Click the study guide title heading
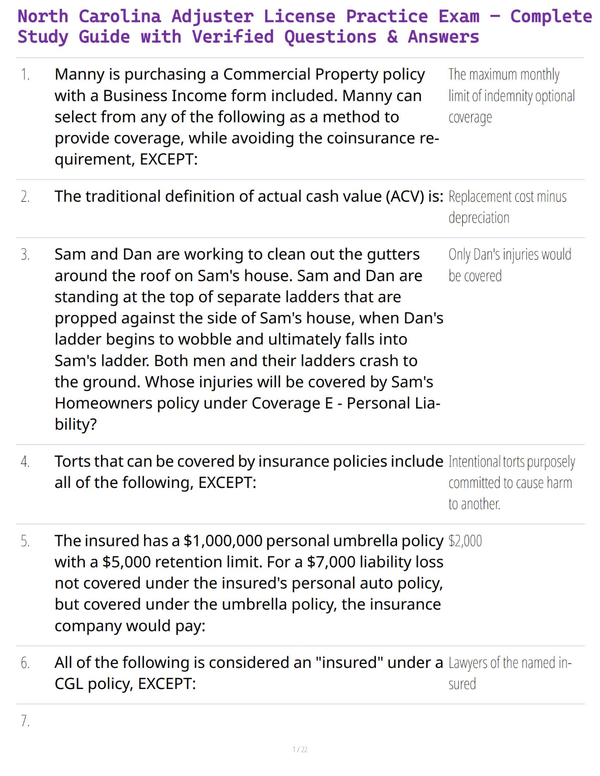The width and height of the screenshot is (600, 776). pyautogui.click(x=304, y=26)
